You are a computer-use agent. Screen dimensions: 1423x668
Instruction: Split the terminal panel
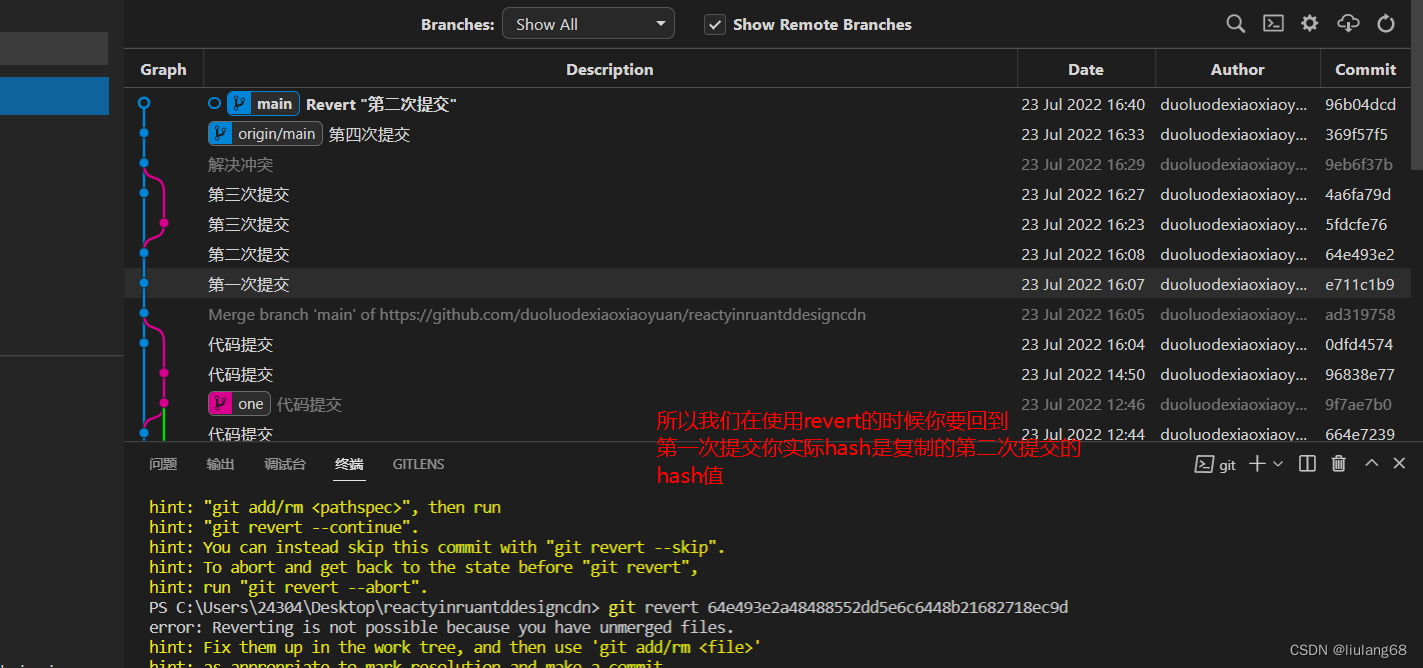1307,463
